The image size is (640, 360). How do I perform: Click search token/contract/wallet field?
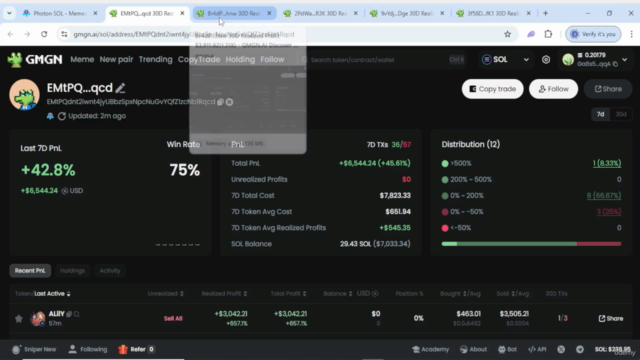point(384,60)
